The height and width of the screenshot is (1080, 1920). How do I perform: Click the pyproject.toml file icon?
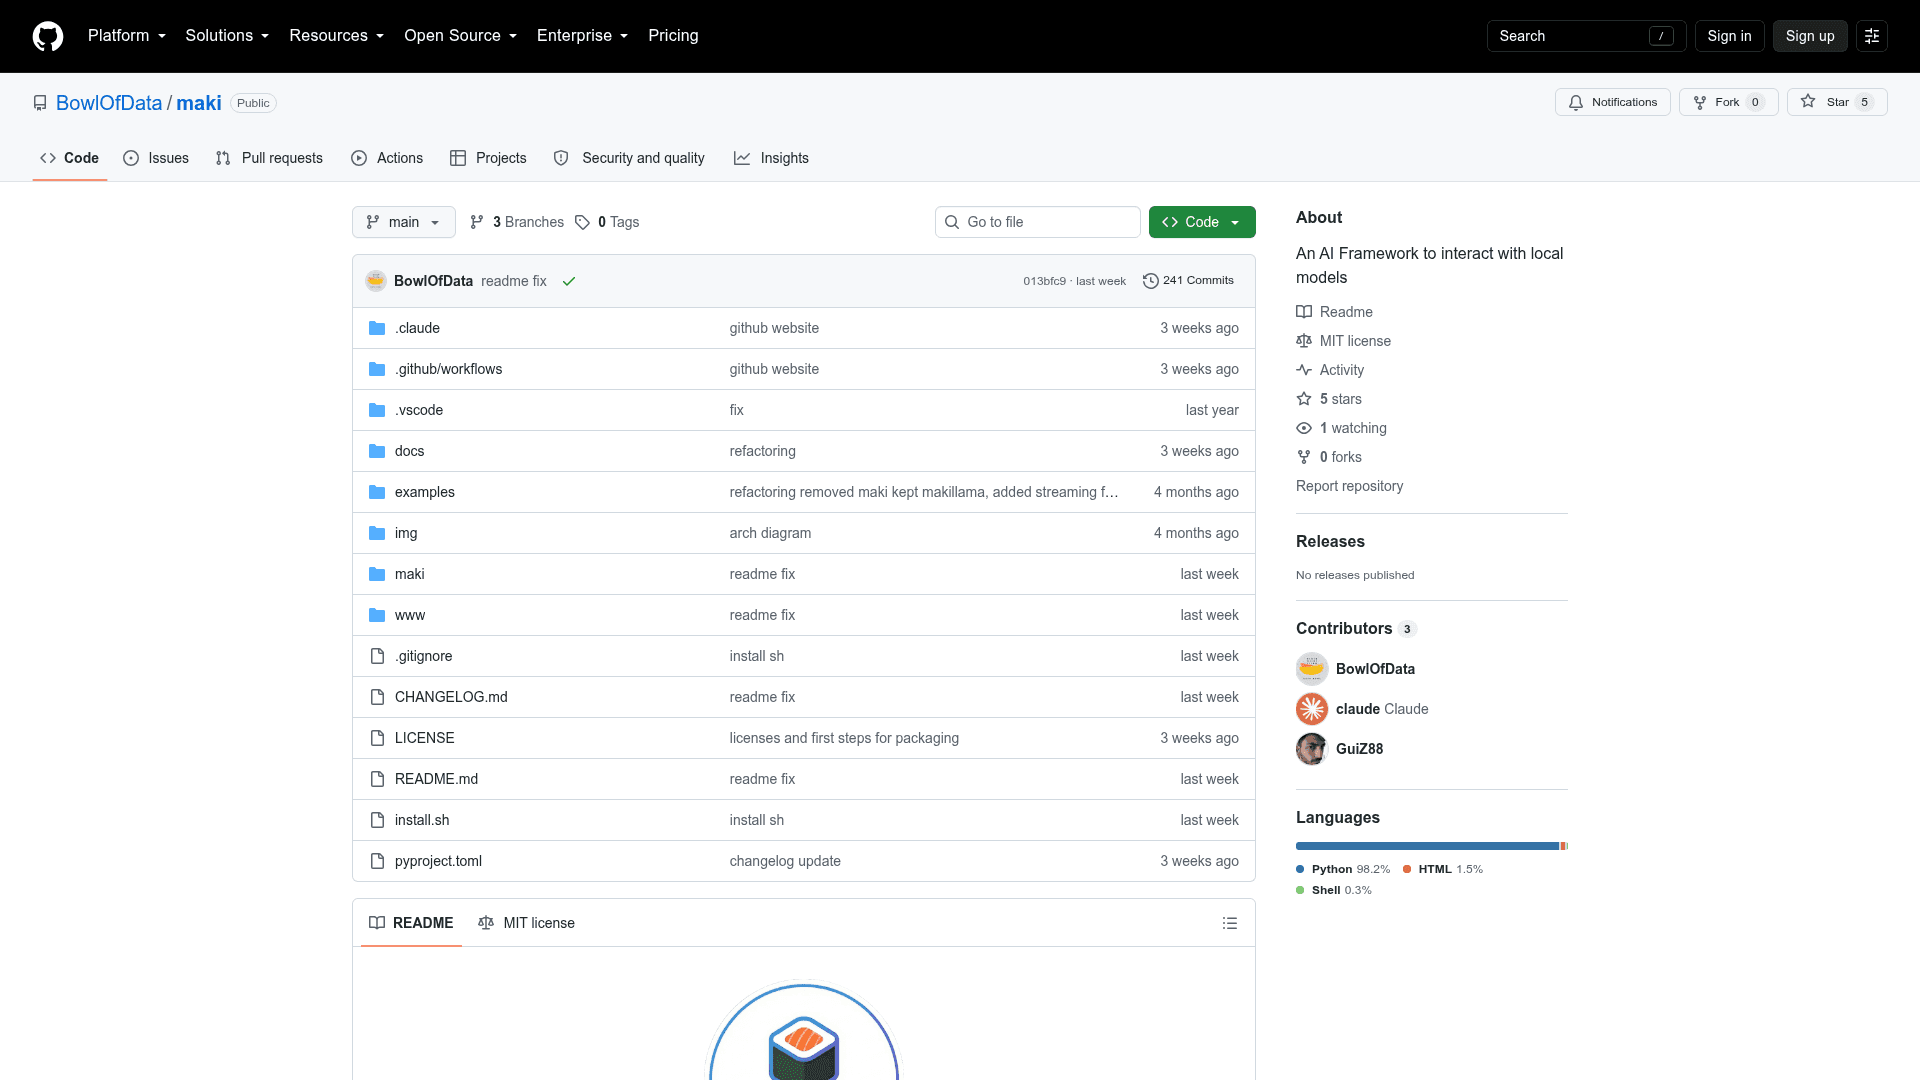click(x=377, y=861)
